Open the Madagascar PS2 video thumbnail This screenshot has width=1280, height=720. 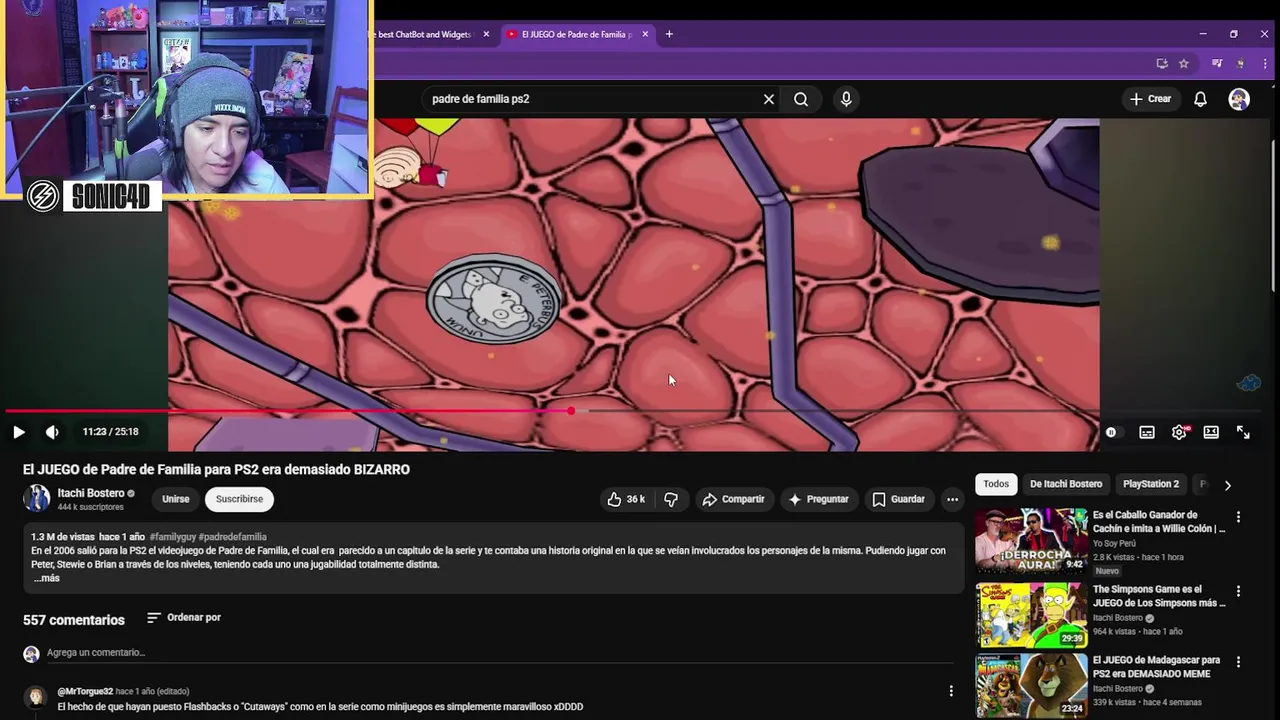[x=1031, y=686]
